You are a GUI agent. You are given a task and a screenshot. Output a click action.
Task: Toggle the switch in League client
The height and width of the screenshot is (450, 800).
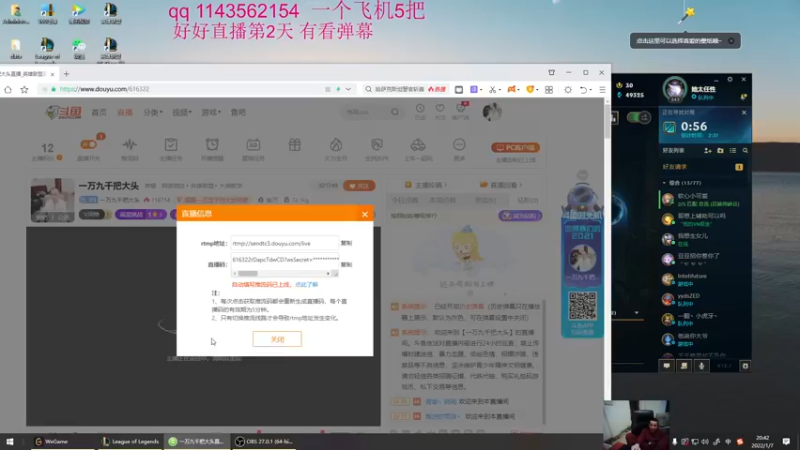pos(638,118)
